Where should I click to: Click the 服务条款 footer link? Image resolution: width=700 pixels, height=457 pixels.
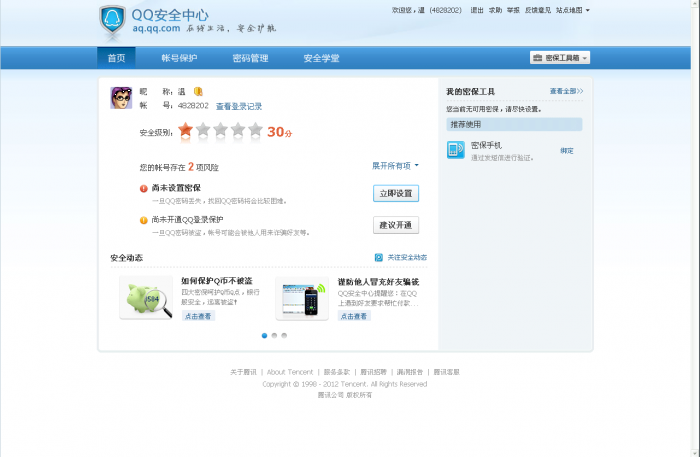337,372
